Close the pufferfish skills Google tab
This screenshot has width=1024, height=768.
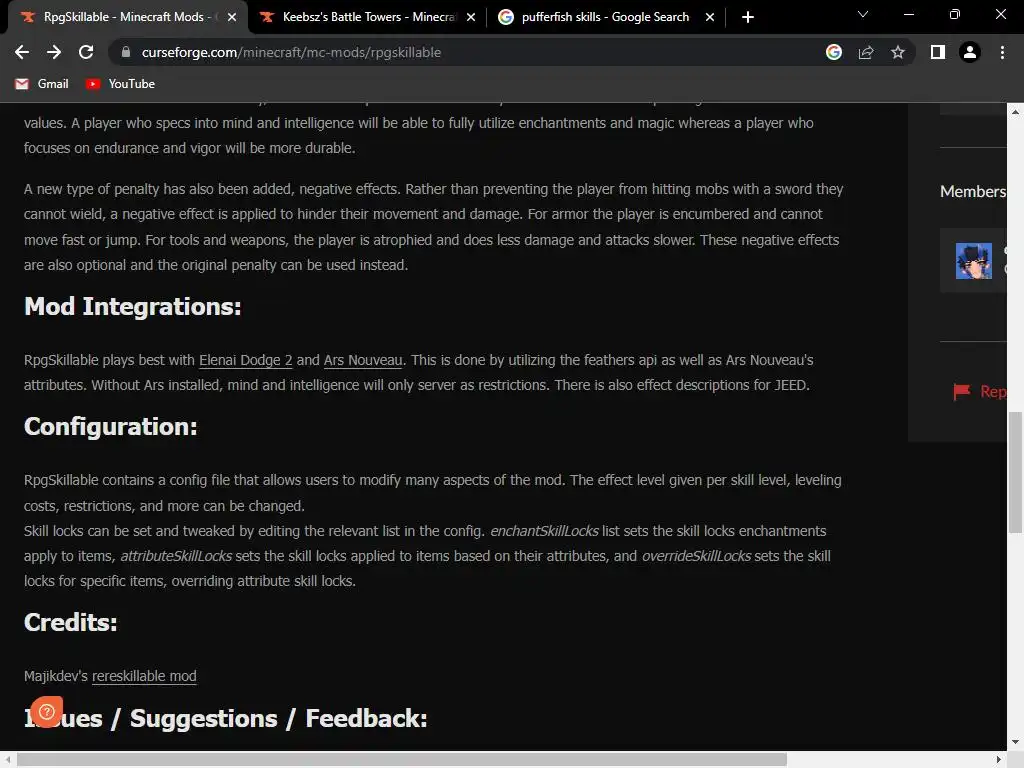tap(710, 17)
